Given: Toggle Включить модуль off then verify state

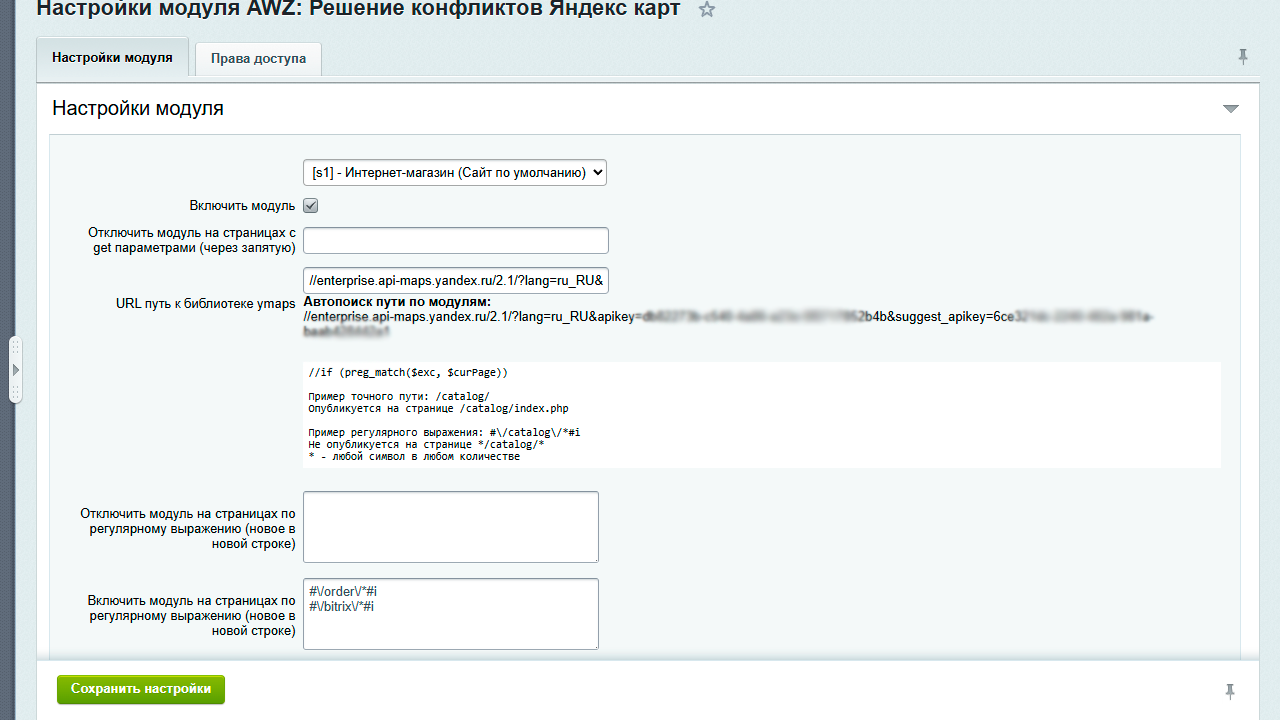Looking at the screenshot, I should pyautogui.click(x=311, y=205).
